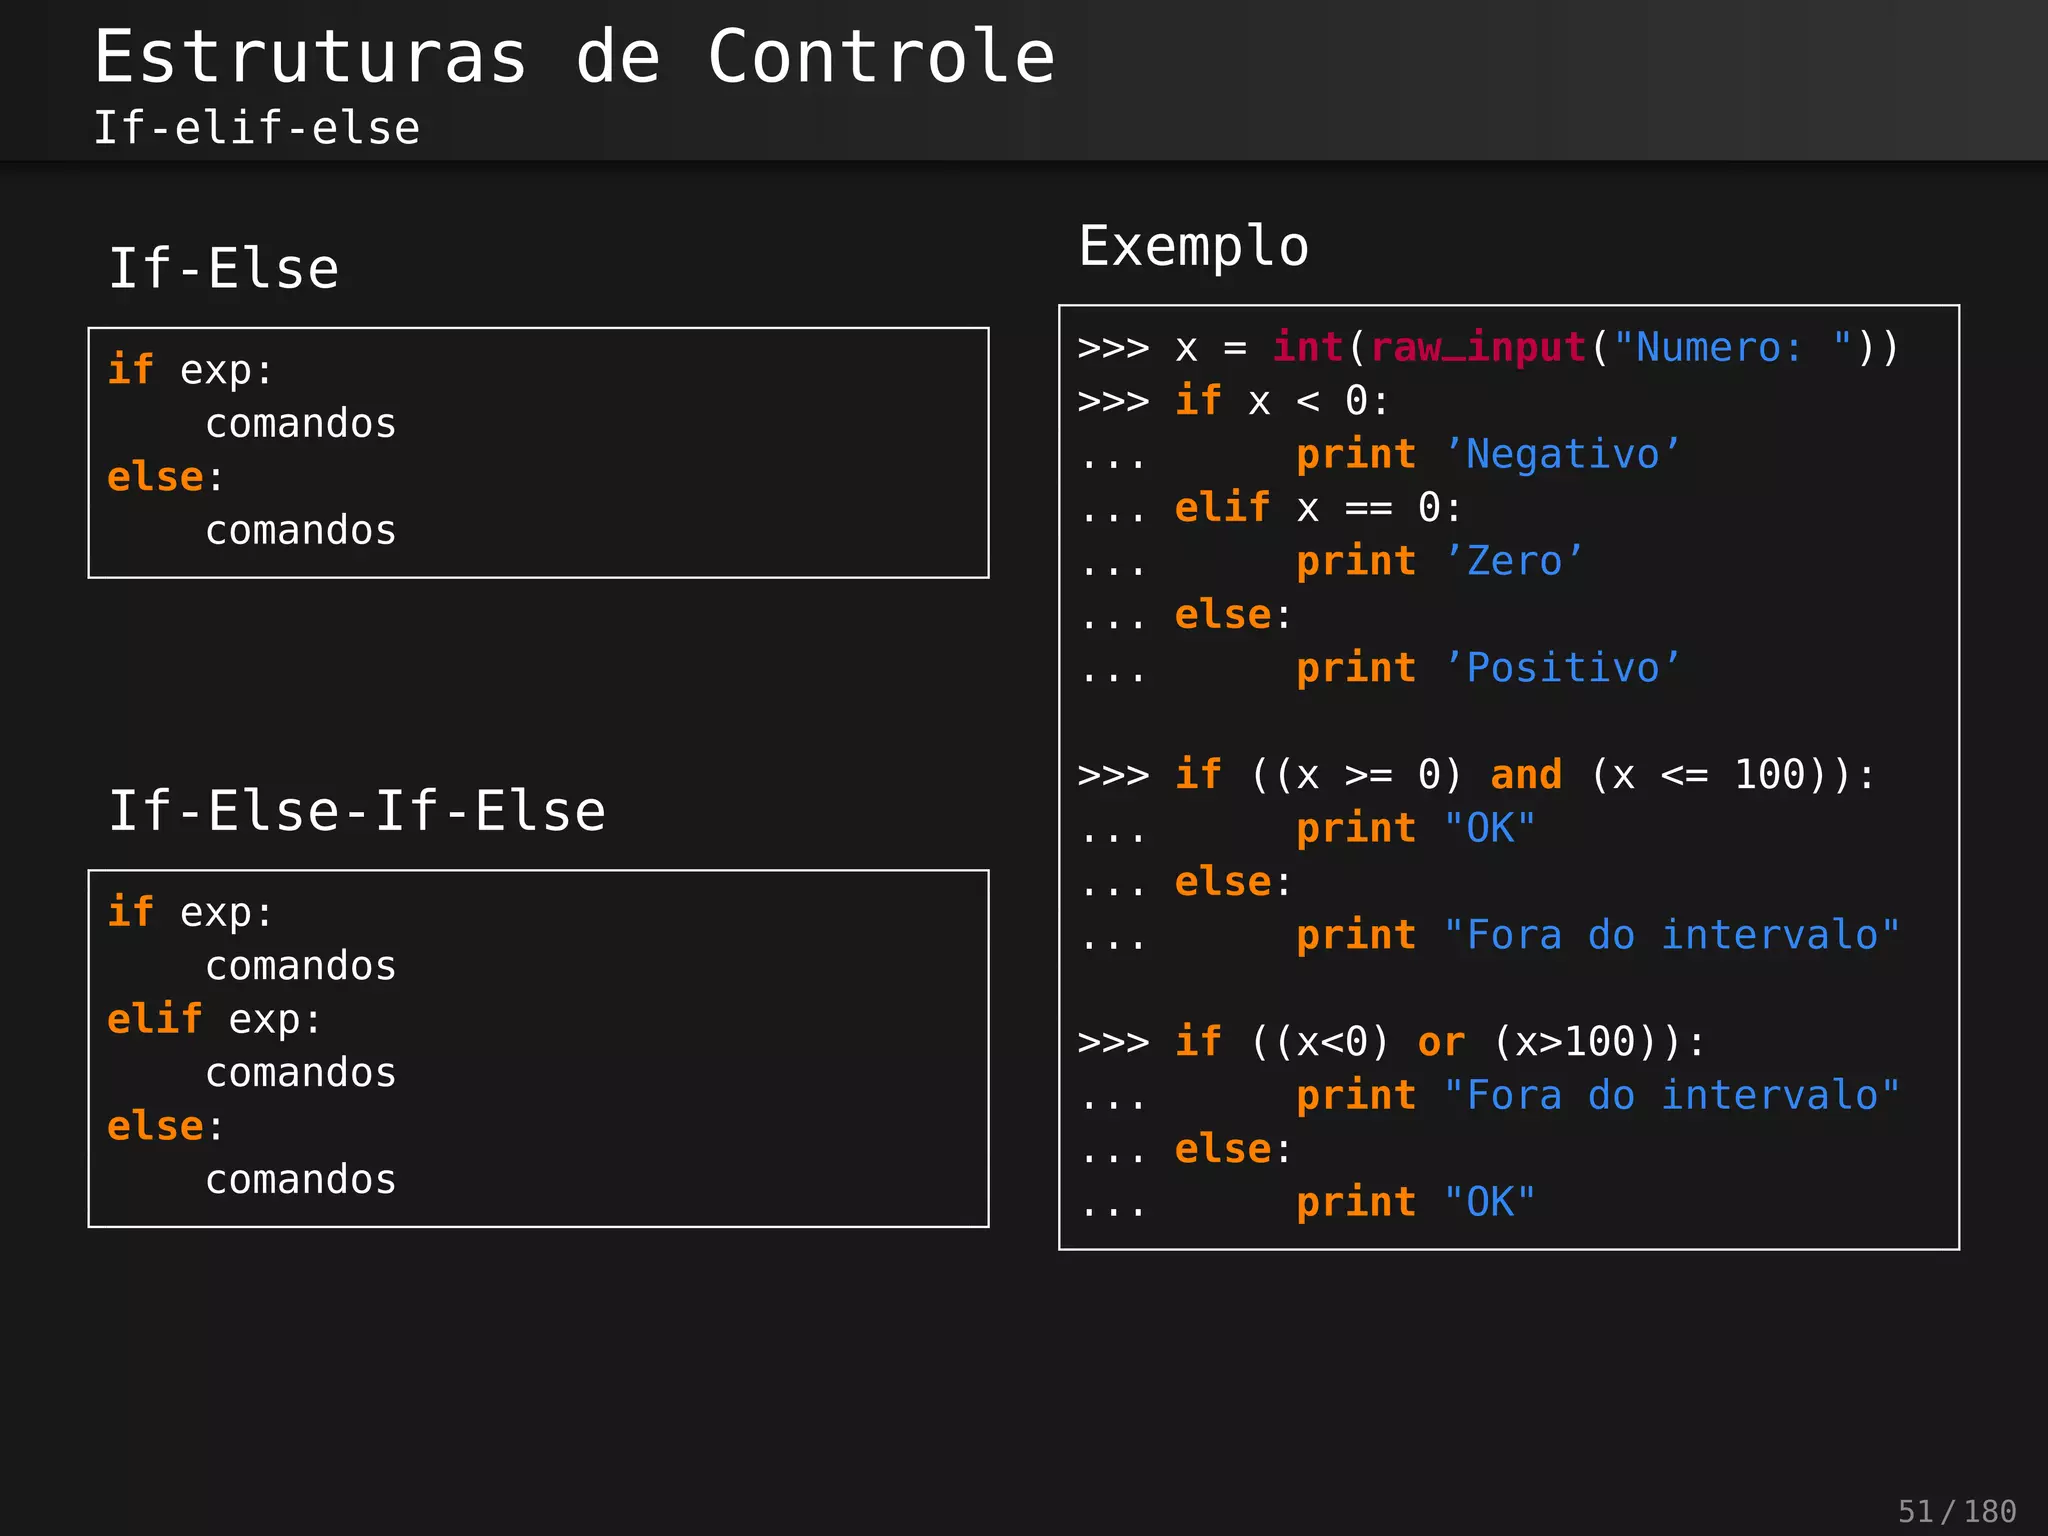Image resolution: width=2048 pixels, height=1536 pixels.
Task: Click the string 'Positivo'
Action: pos(1563,668)
